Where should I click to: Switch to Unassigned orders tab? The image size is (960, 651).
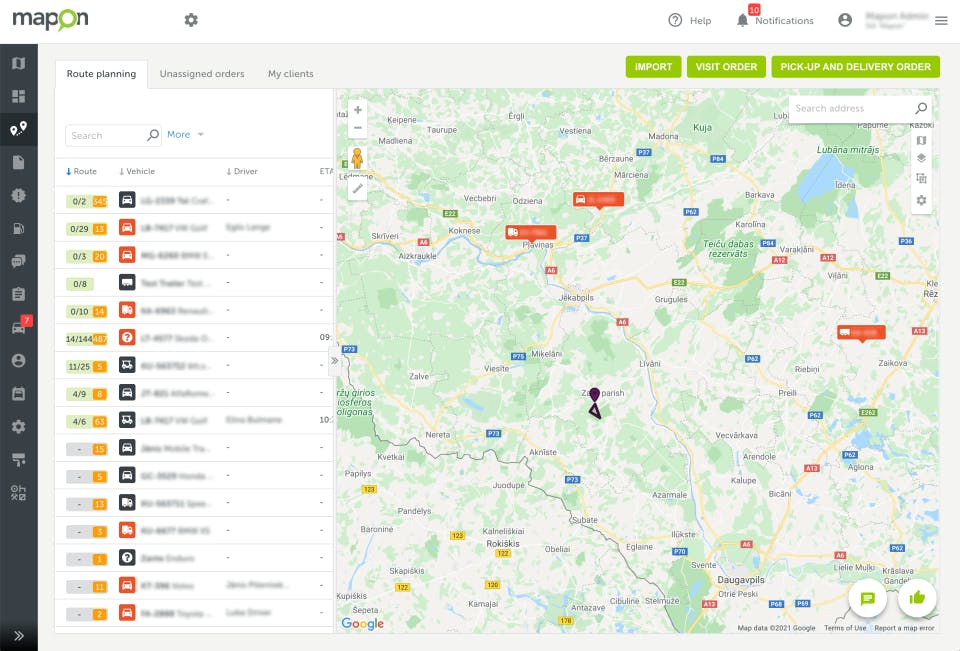point(201,74)
